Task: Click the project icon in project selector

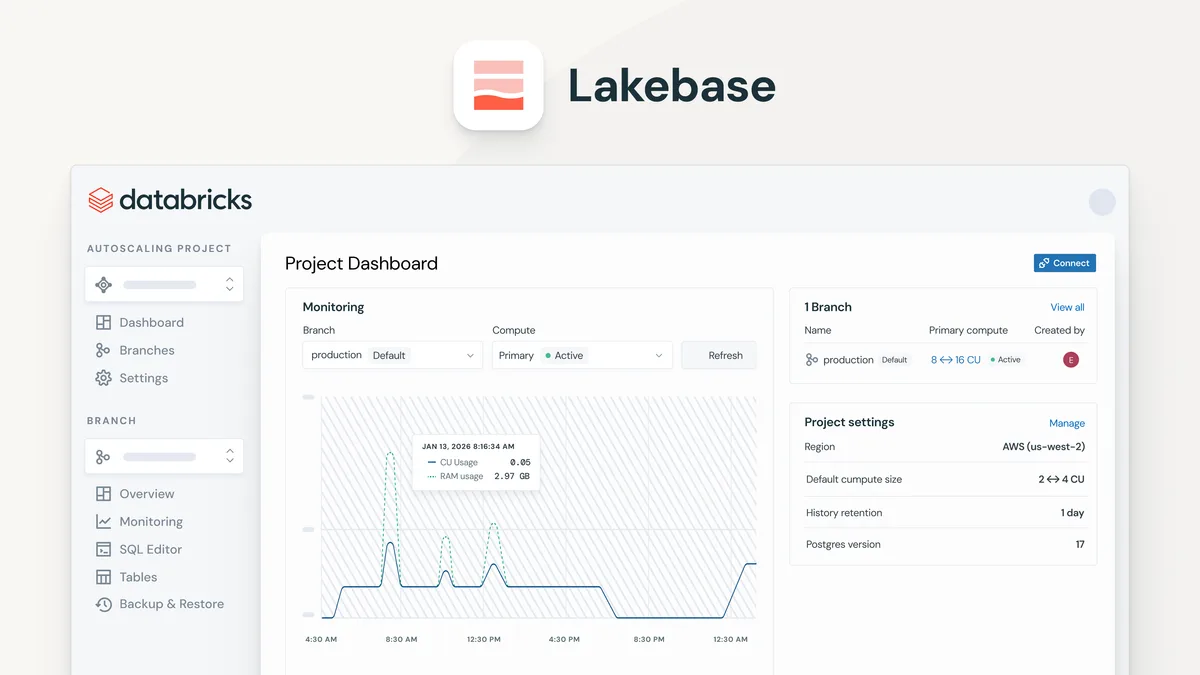Action: [x=103, y=285]
